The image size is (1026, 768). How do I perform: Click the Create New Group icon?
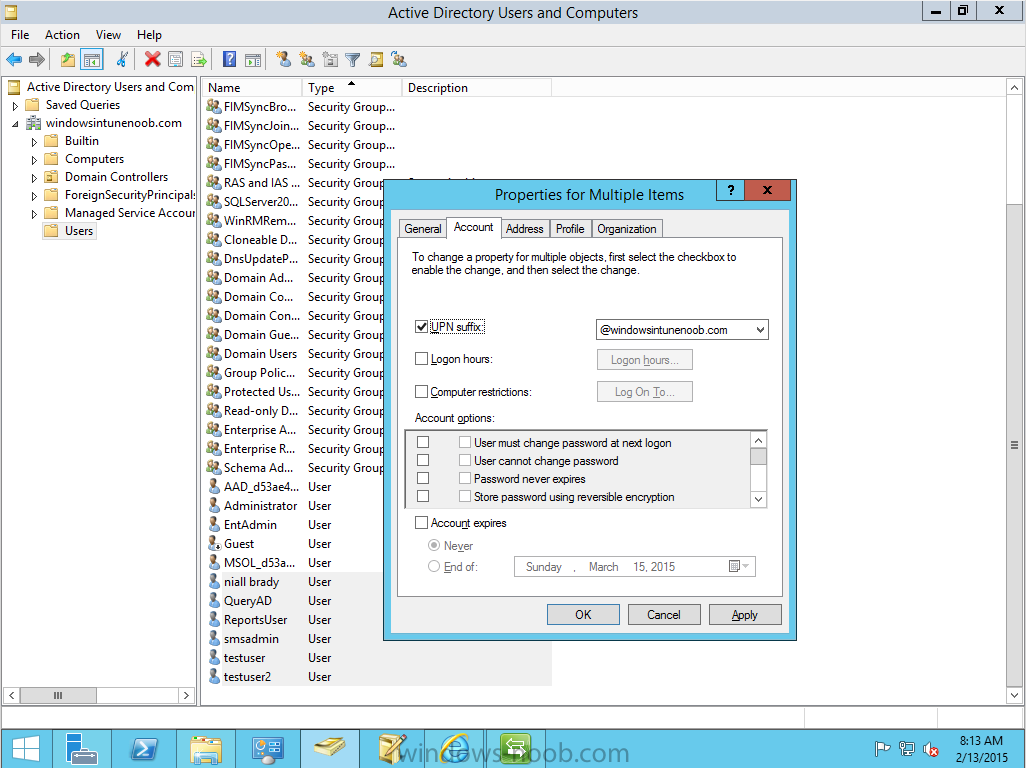(307, 60)
